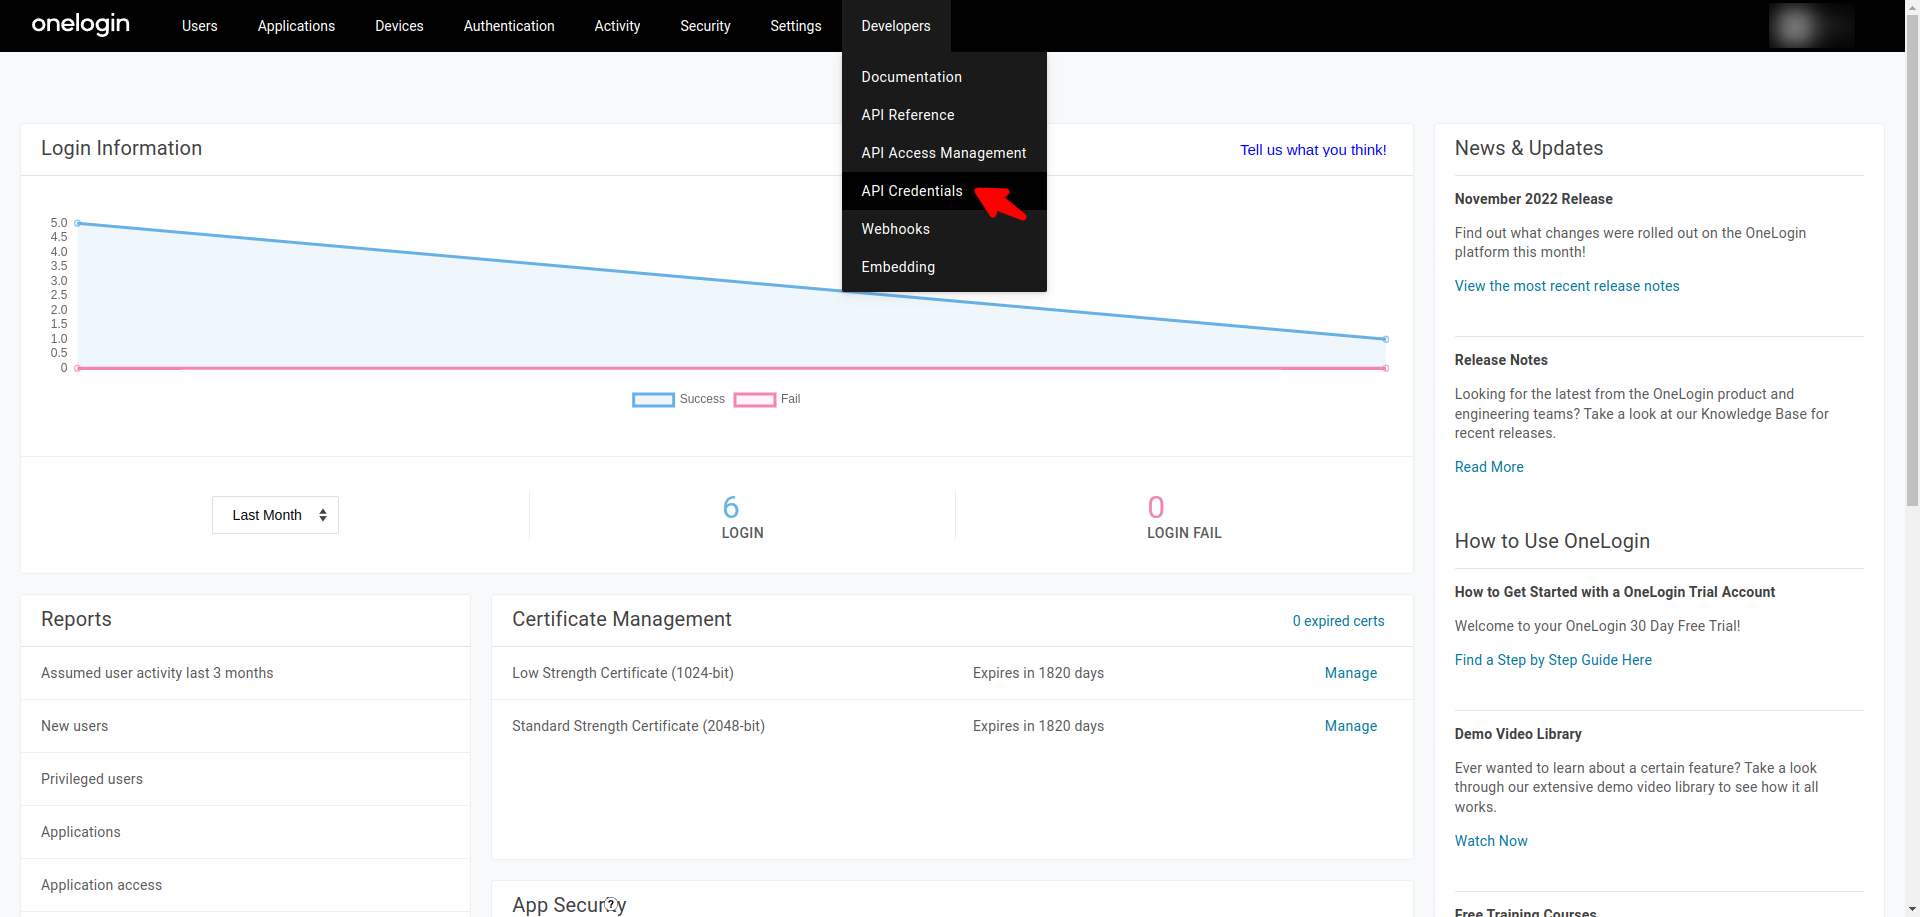Select Webhooks menu entry

click(944, 229)
